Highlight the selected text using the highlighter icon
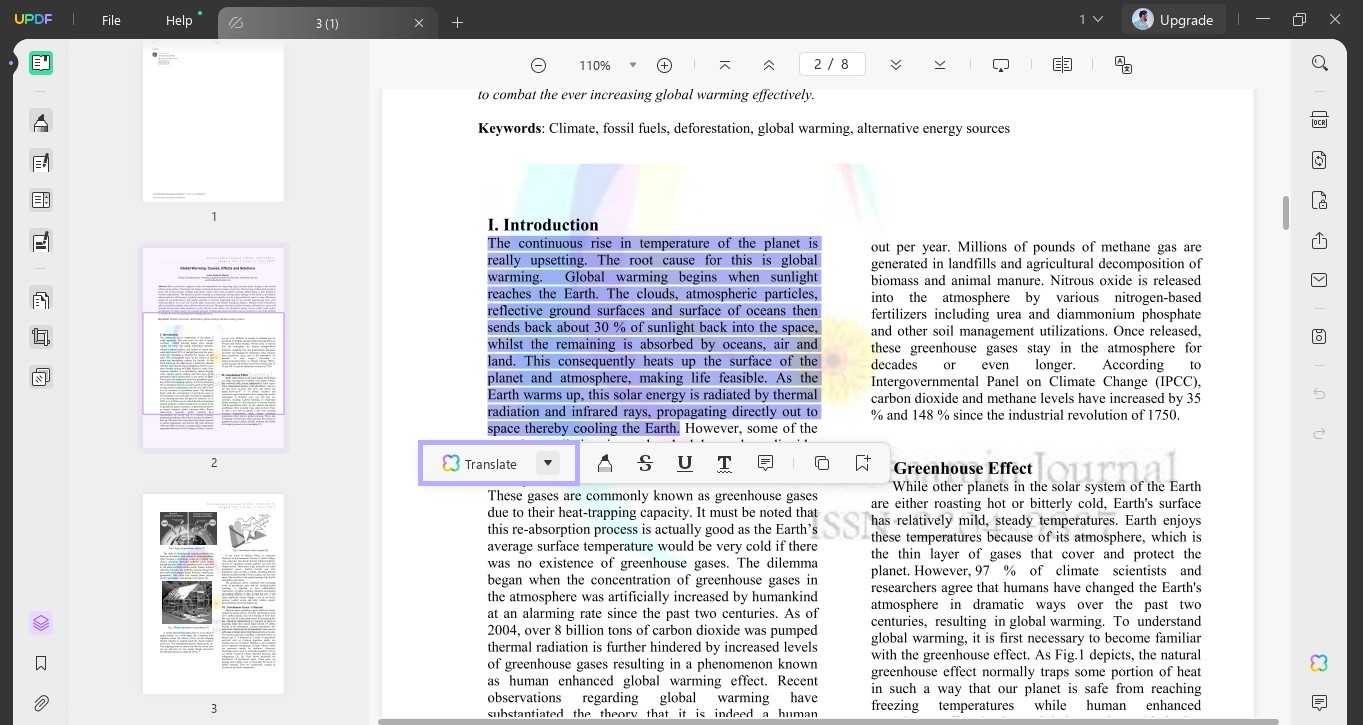Viewport: 1363px width, 725px height. (x=605, y=463)
